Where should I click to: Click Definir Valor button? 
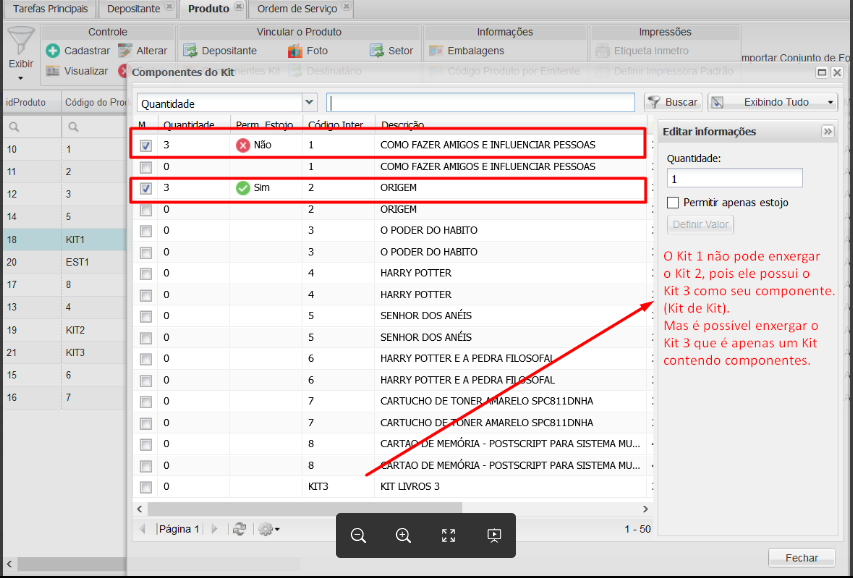point(700,224)
